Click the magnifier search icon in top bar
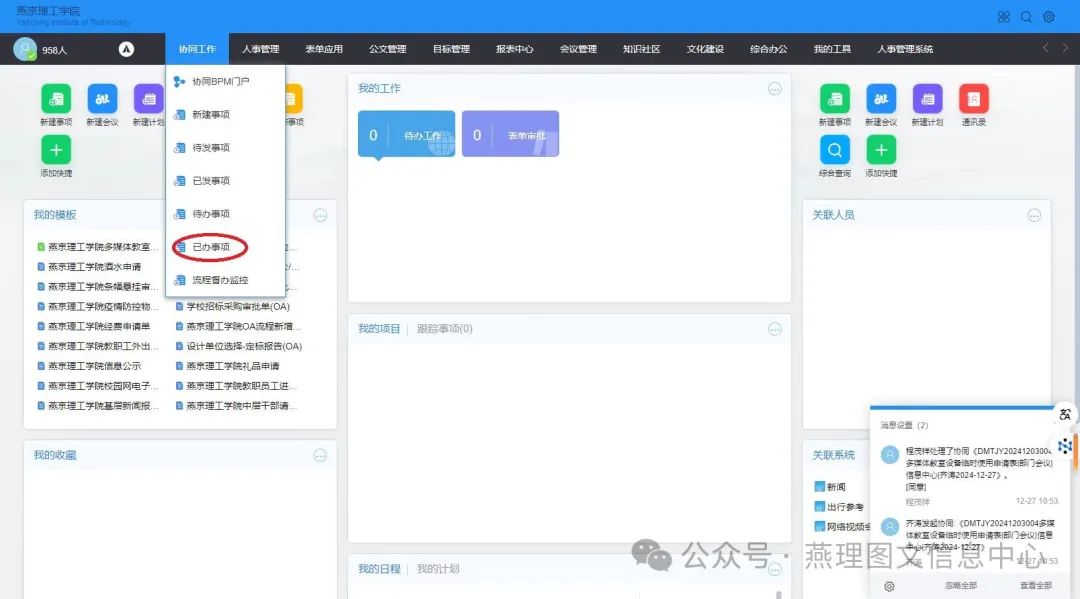The image size is (1080, 599). click(1026, 17)
